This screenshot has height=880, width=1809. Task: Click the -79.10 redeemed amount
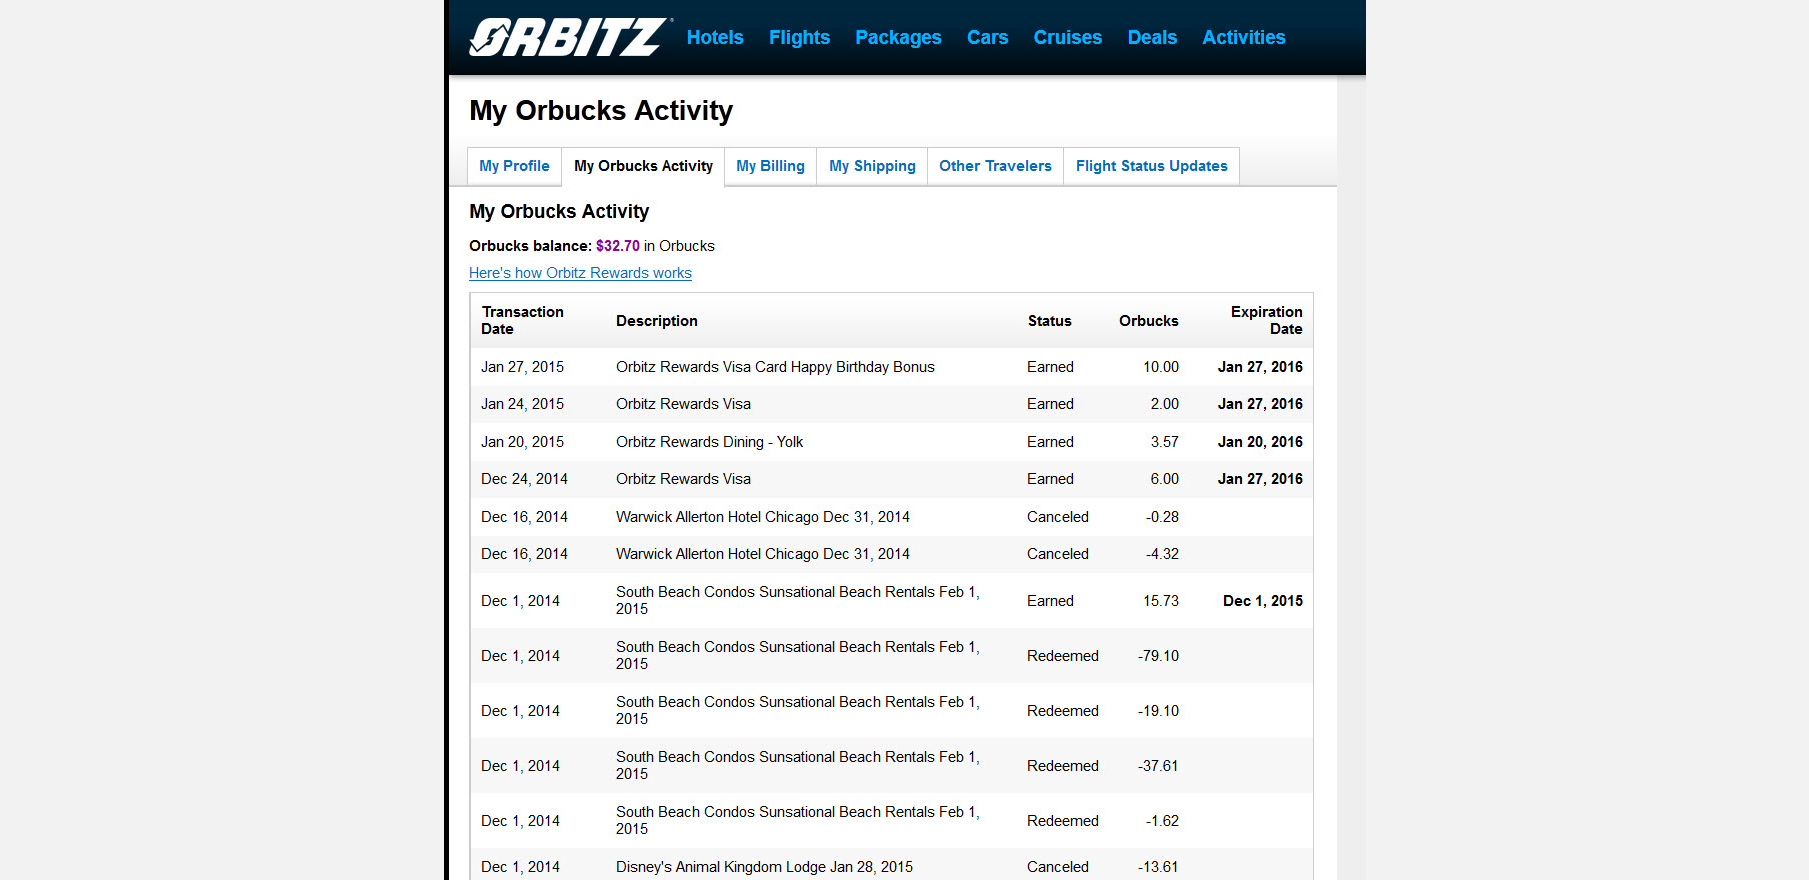click(1158, 656)
